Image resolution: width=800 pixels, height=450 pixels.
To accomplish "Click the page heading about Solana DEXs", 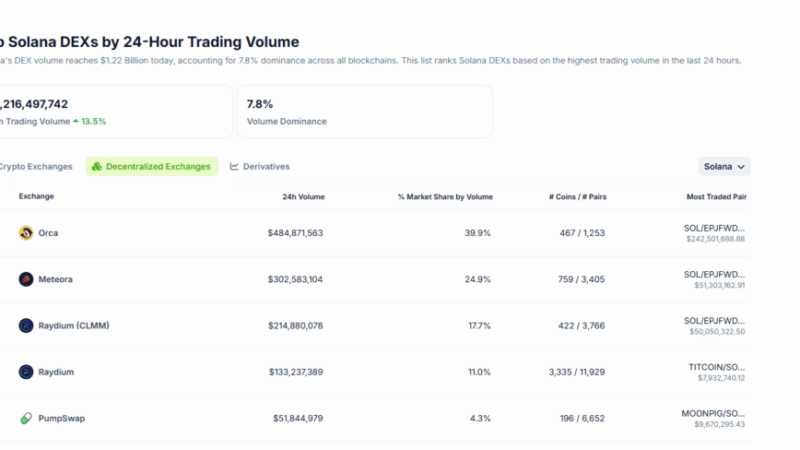I will coord(149,42).
